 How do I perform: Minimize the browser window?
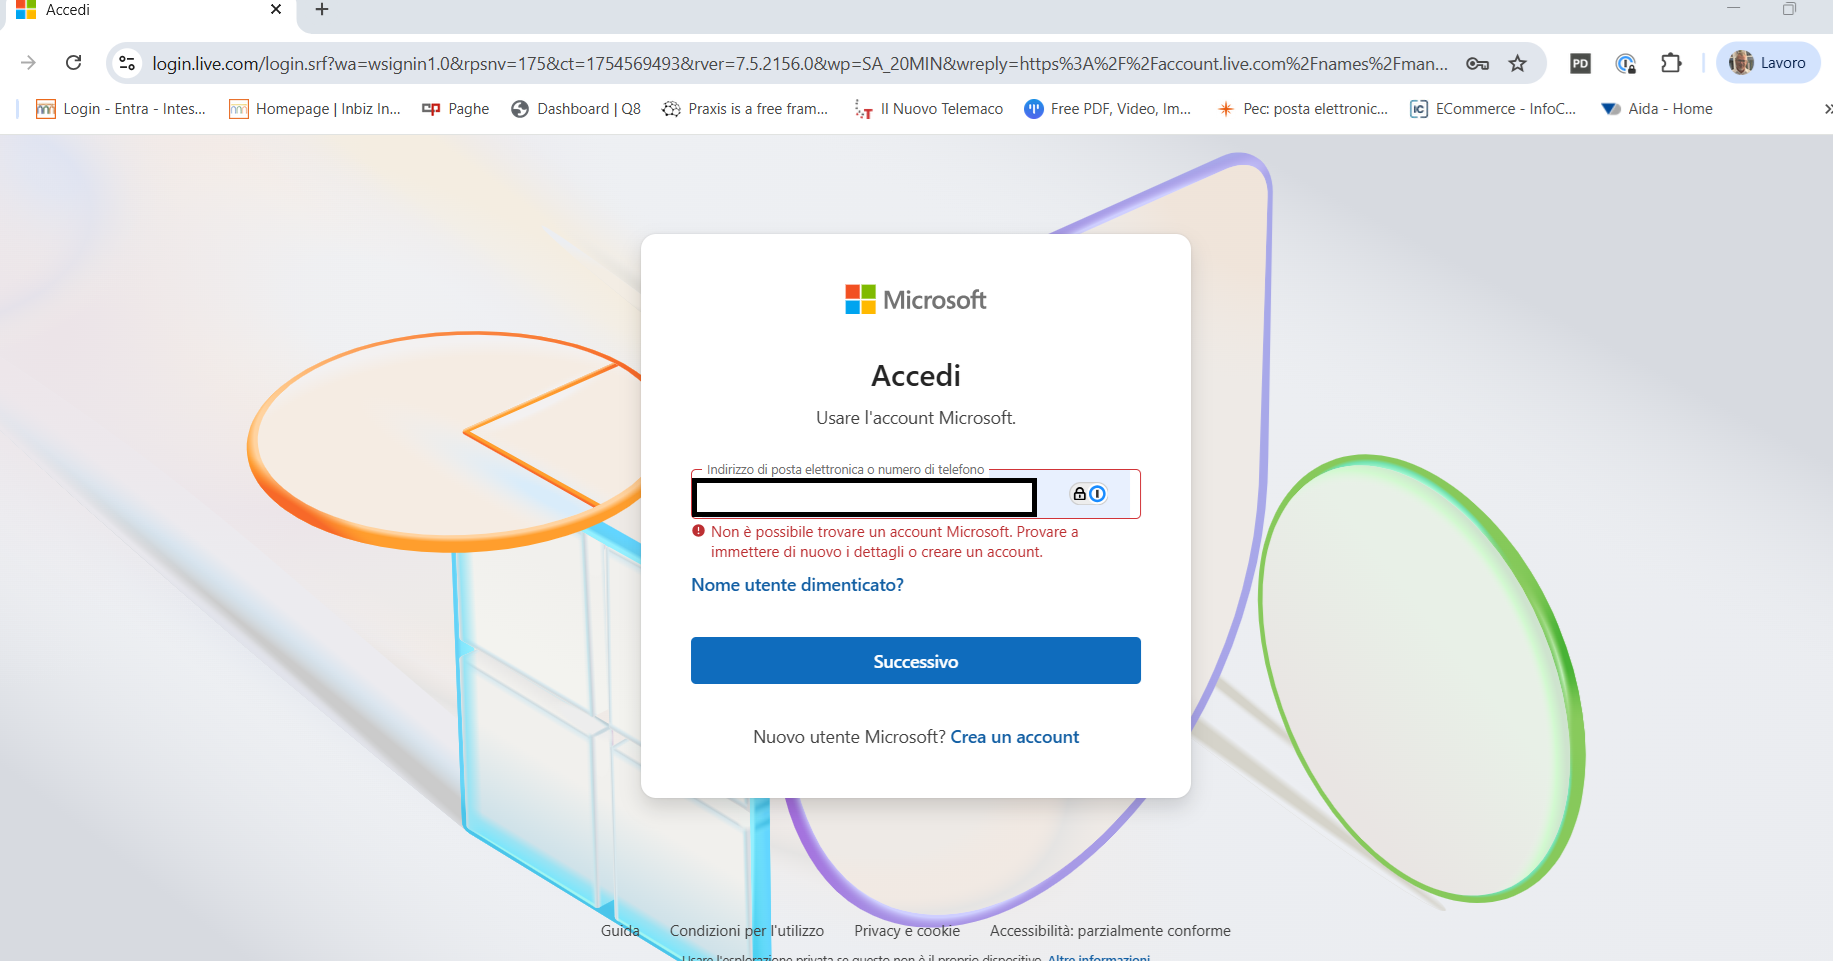1734,9
